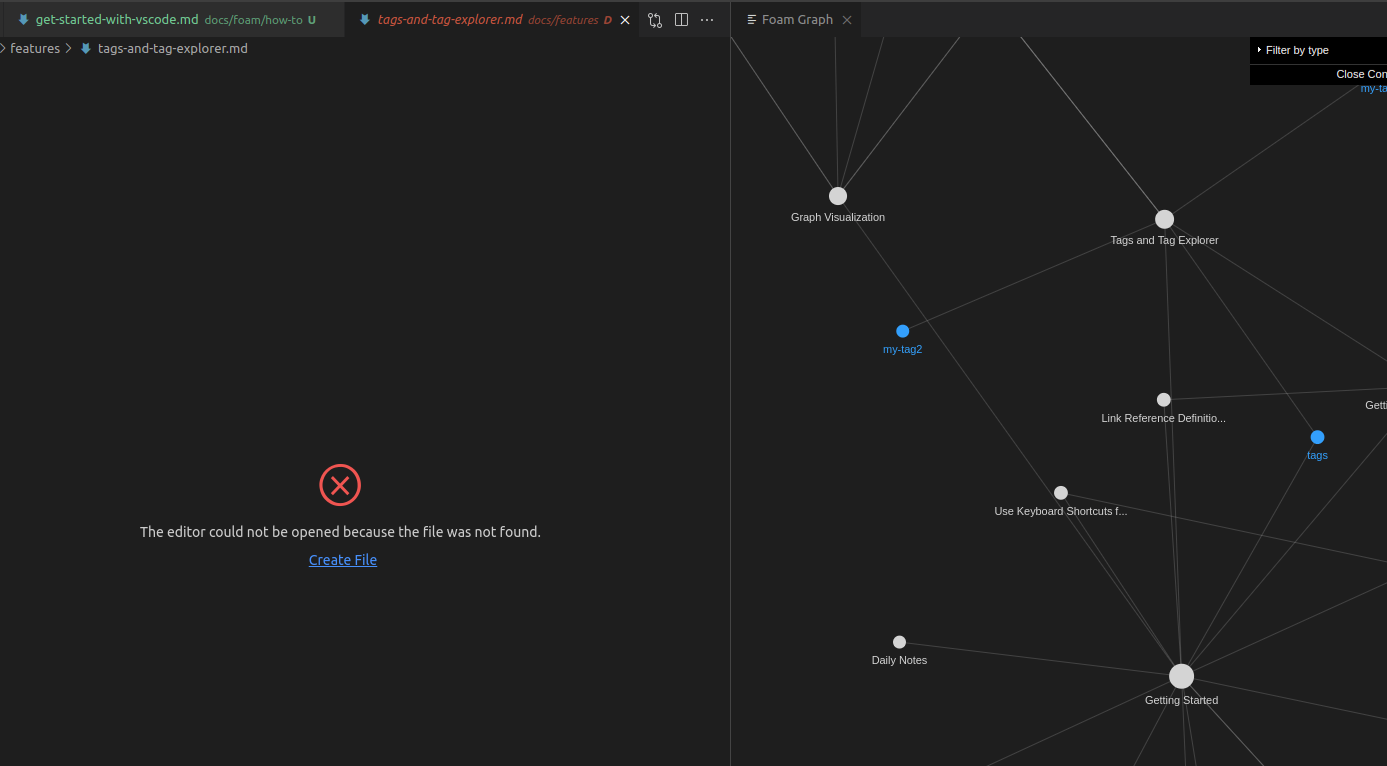1387x766 pixels.
Task: Click the Close Controls link in the graph panel
Action: click(x=1360, y=73)
